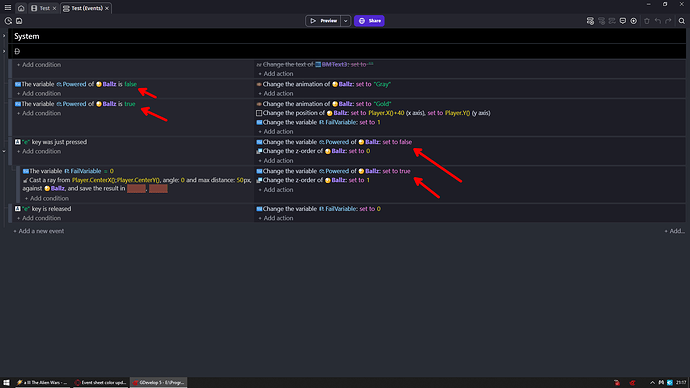Click the 'Add...' link at right
The image size is (690, 388).
(x=674, y=231)
